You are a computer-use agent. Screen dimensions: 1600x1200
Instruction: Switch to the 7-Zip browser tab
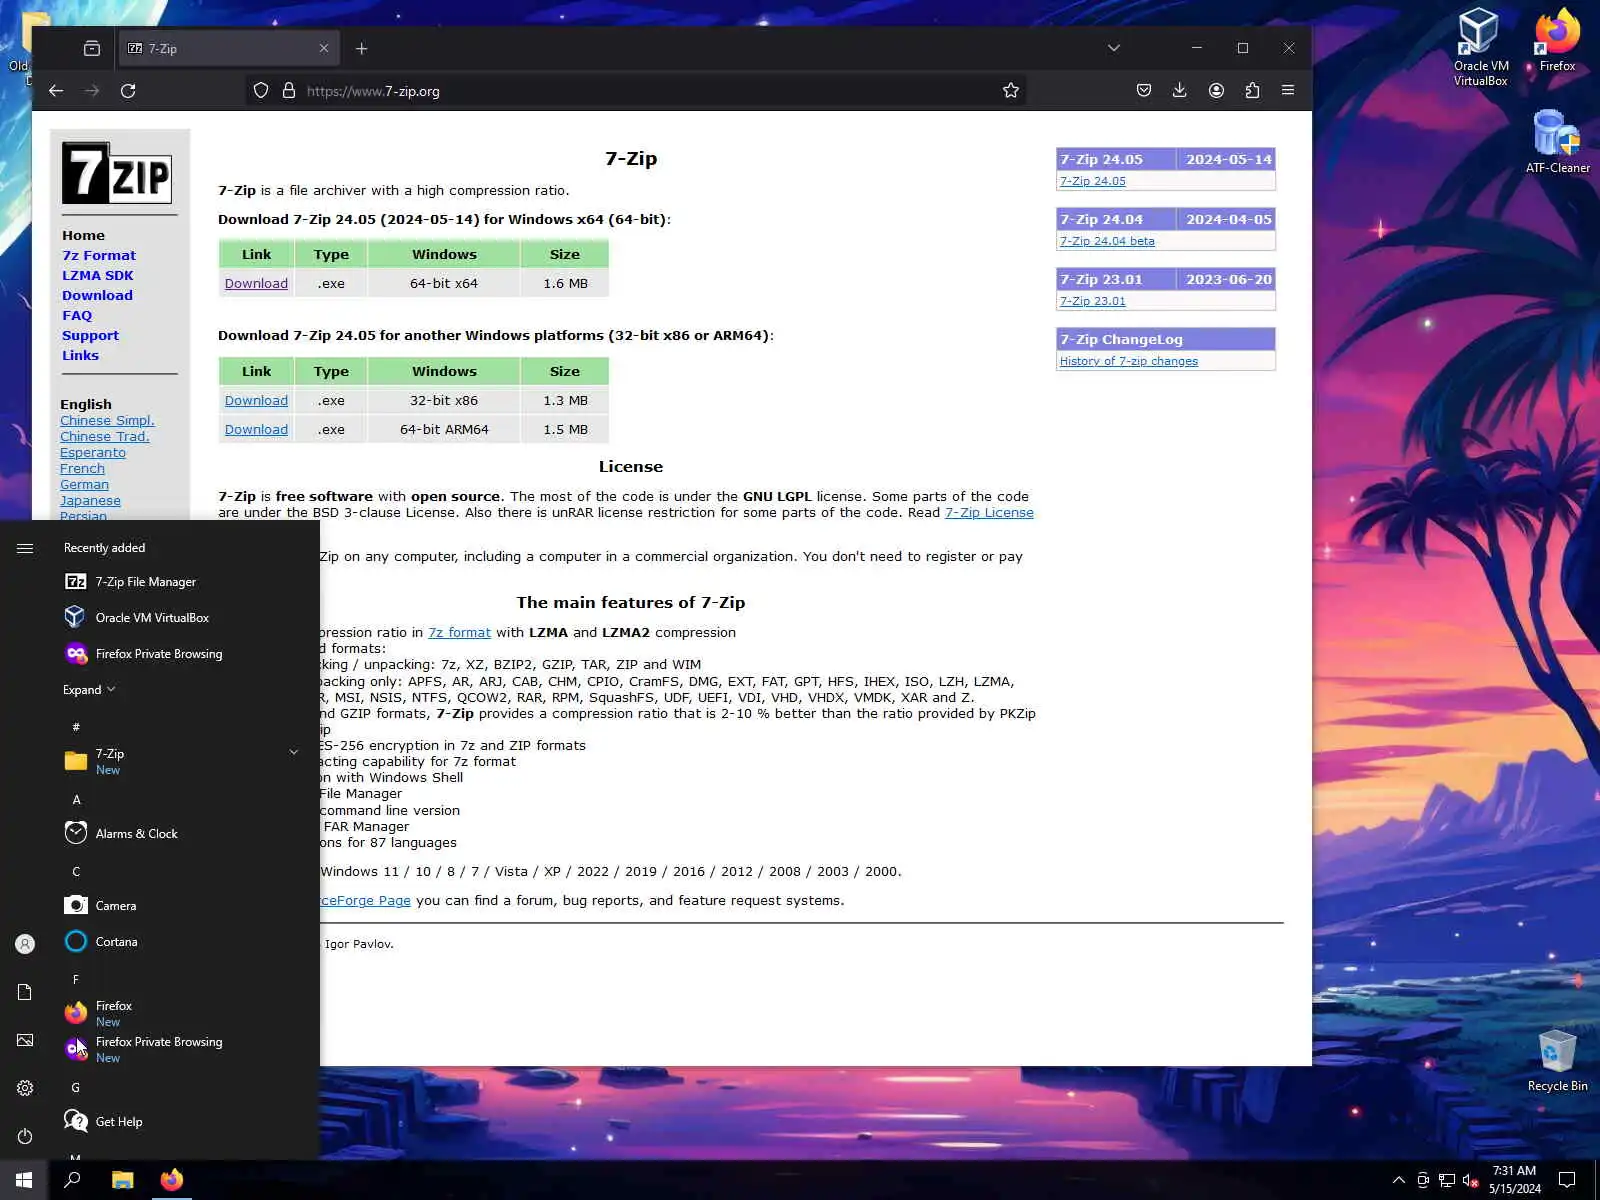228,48
